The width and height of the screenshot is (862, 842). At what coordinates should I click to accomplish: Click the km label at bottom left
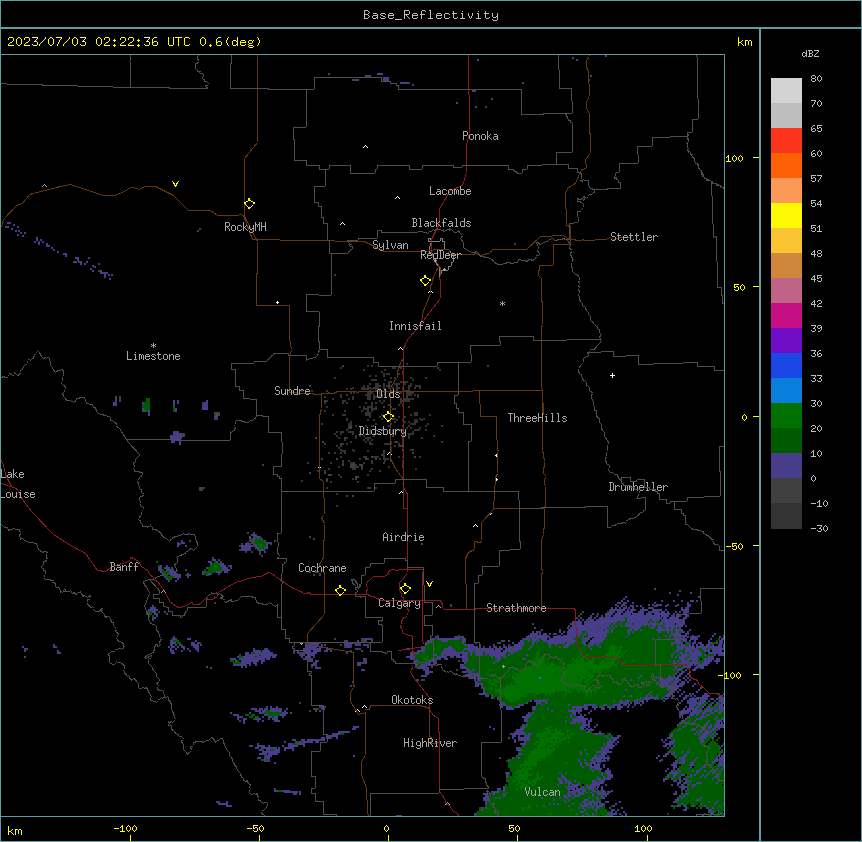15,831
